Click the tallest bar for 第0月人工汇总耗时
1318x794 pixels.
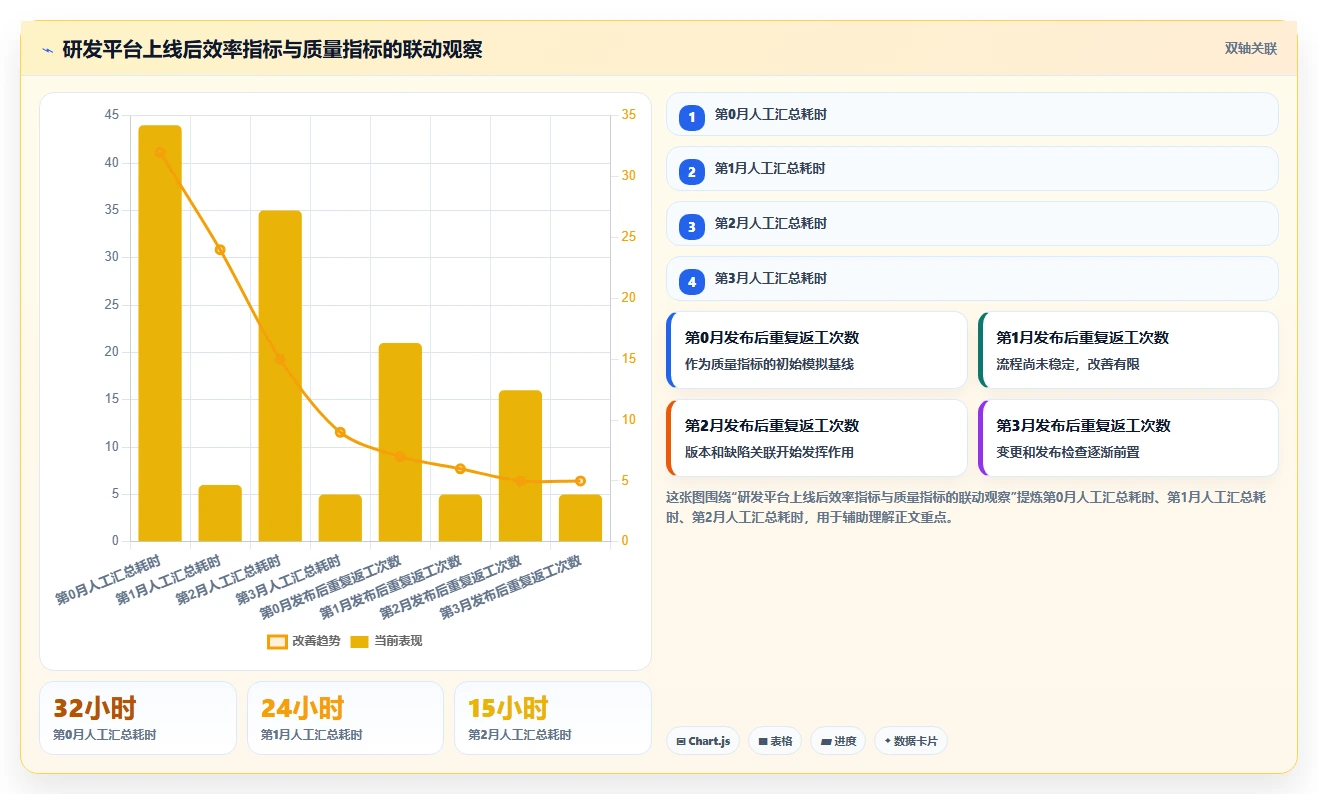pyautogui.click(x=160, y=333)
